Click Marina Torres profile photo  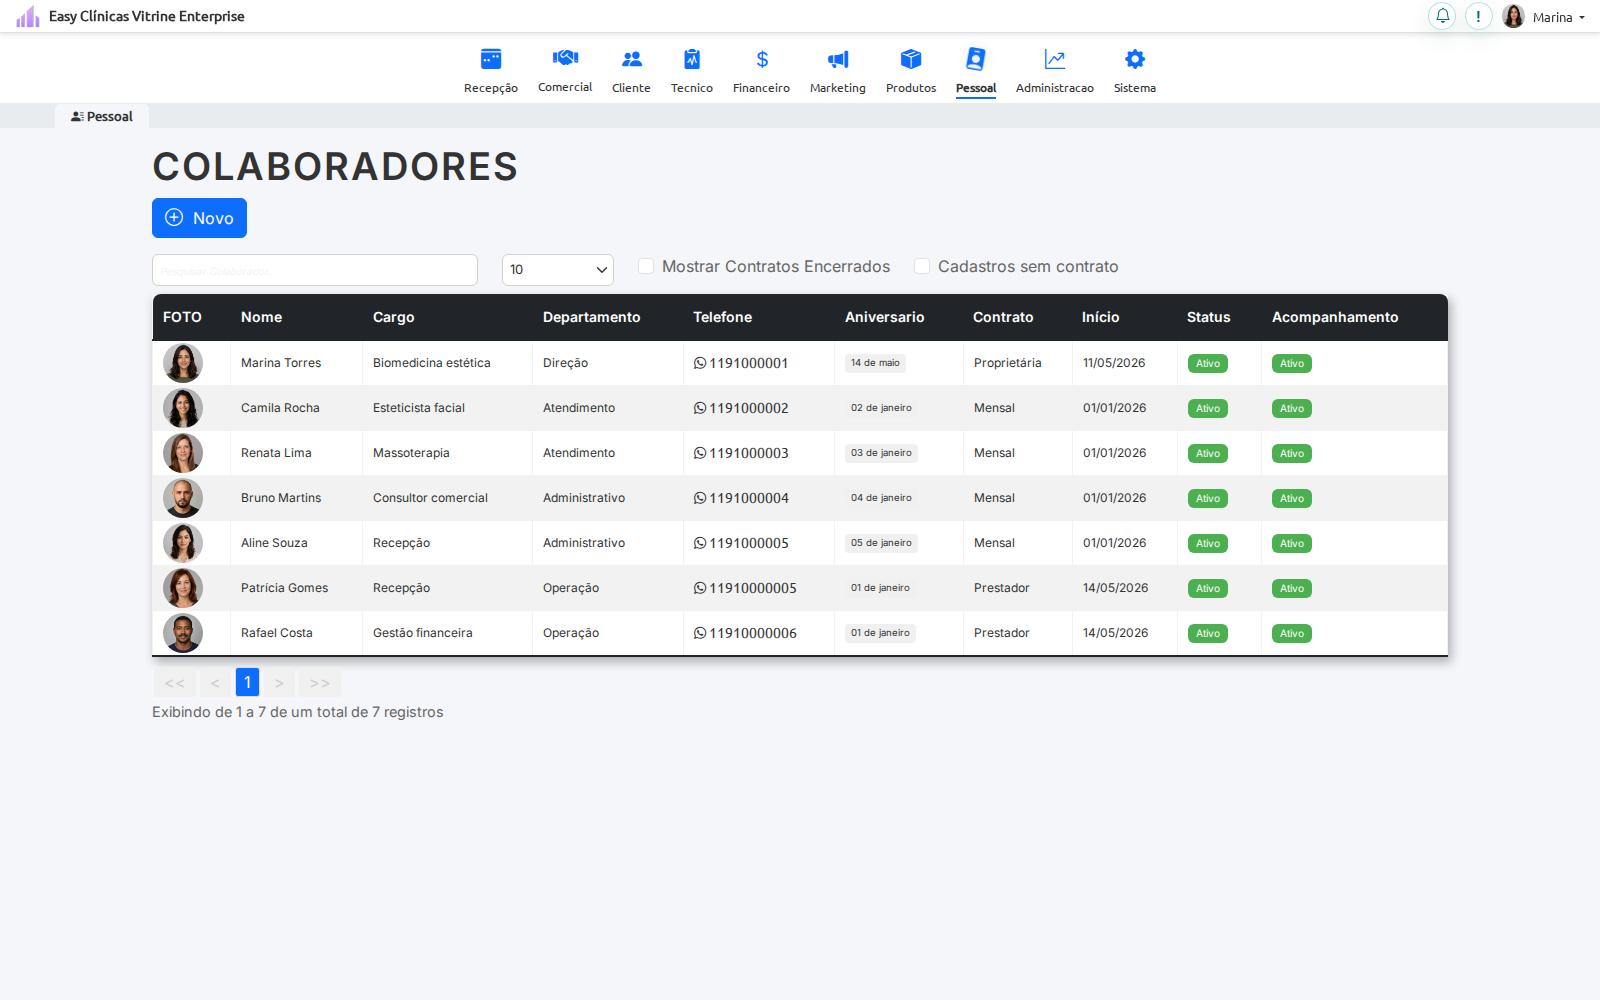183,363
